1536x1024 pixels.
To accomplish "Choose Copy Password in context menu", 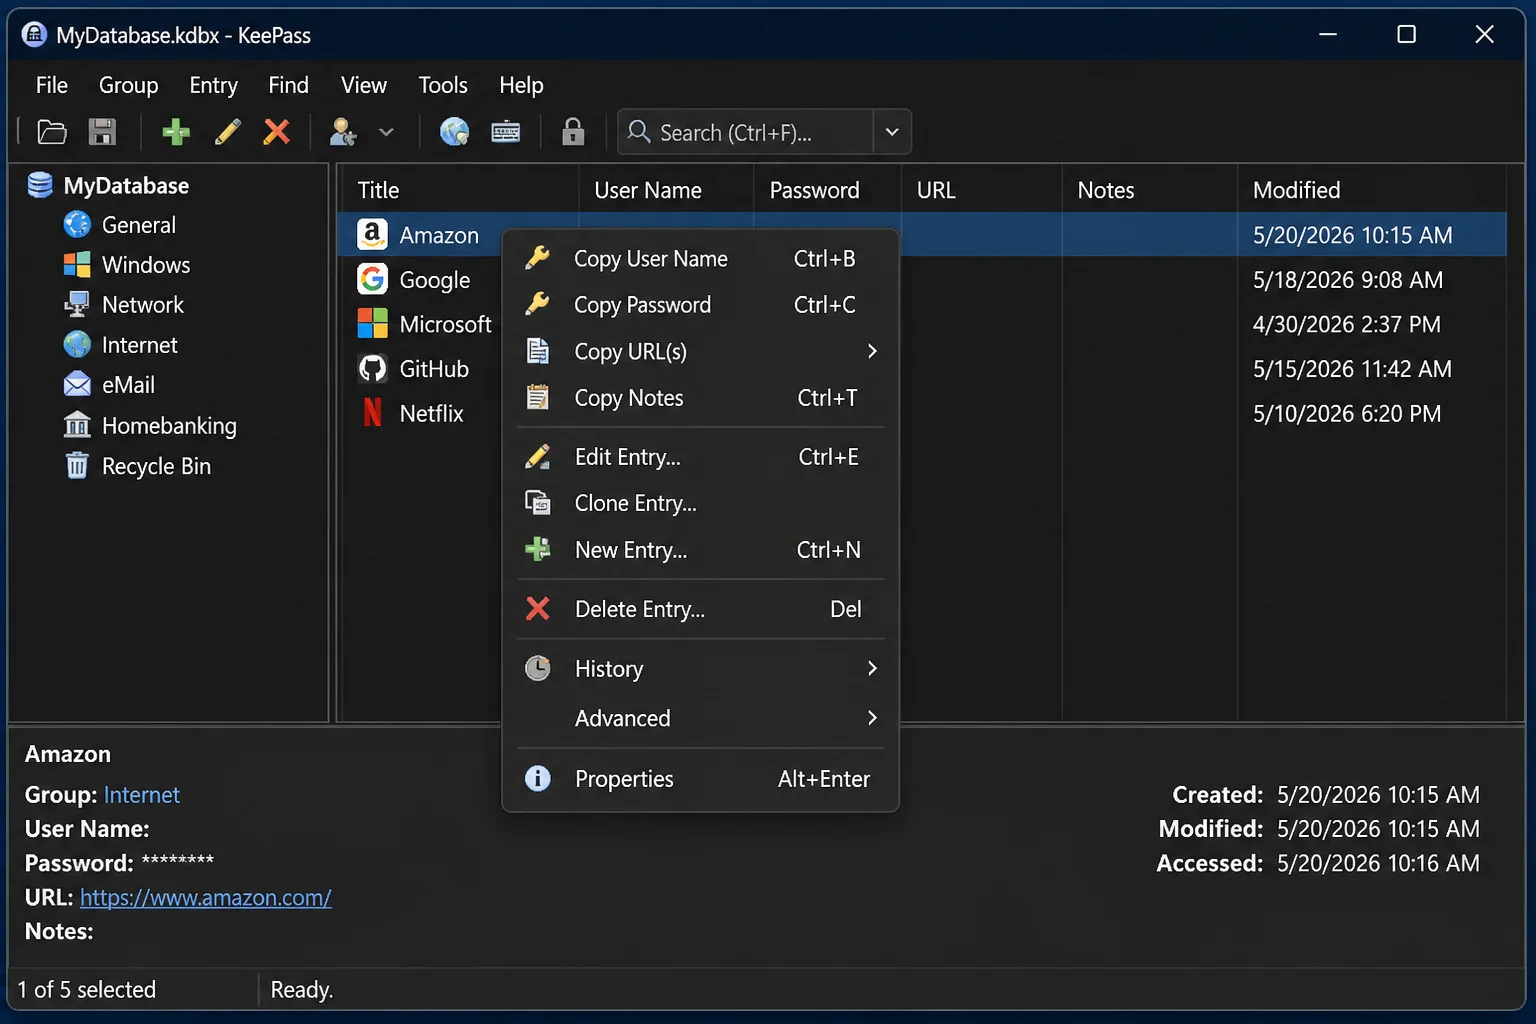I will 700,305.
